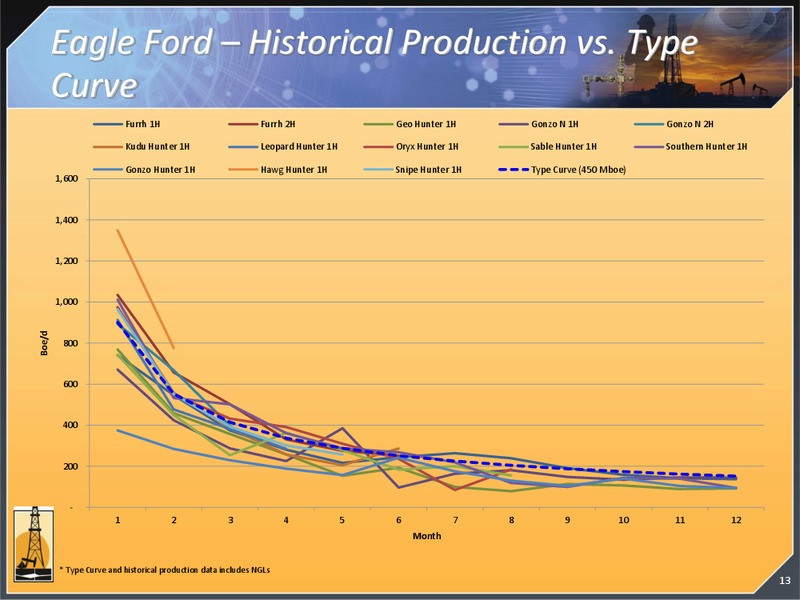Click the Gonzo Hunter 1H legend entry
The image size is (800, 600).
(x=144, y=169)
